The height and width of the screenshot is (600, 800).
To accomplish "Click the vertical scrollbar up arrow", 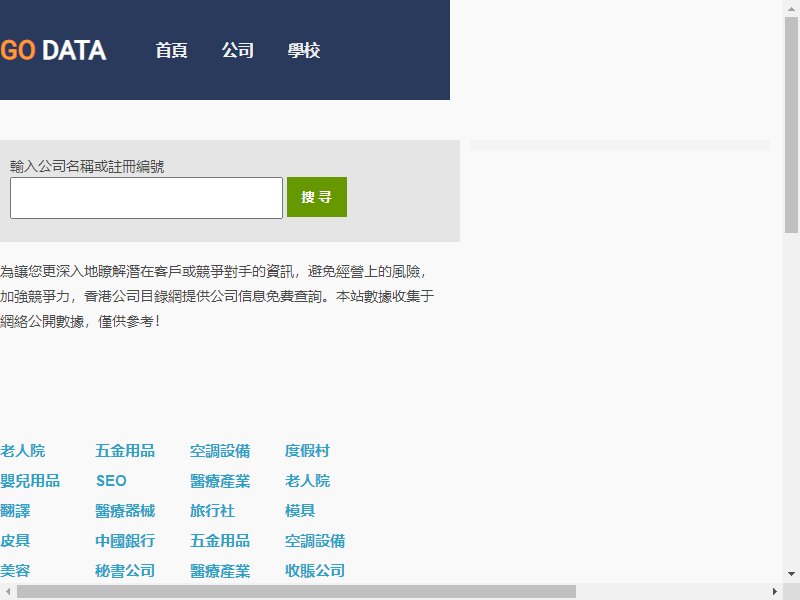I will pos(791,8).
